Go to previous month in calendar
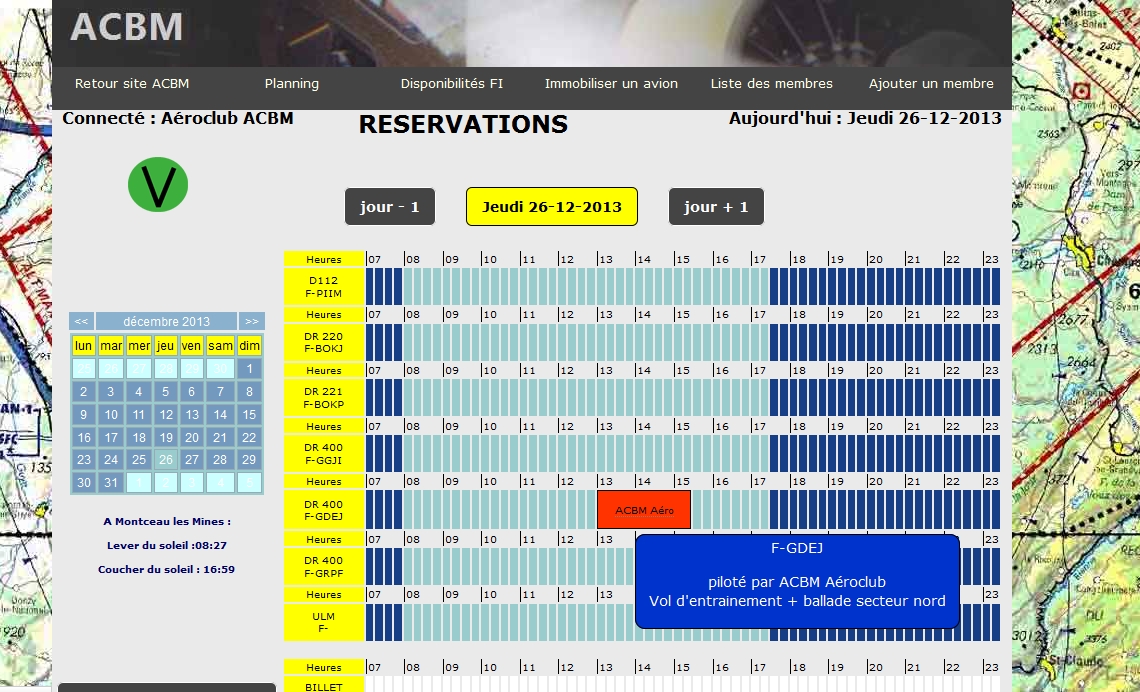The height and width of the screenshot is (692, 1140). pyautogui.click(x=82, y=322)
